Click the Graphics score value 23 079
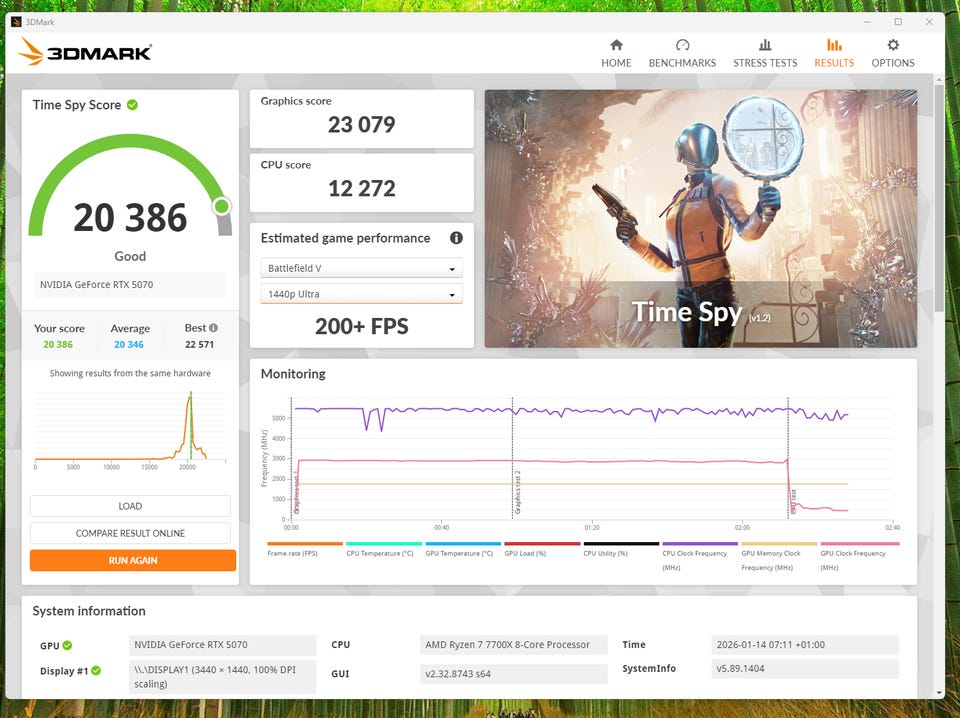This screenshot has width=960, height=718. pyautogui.click(x=361, y=125)
